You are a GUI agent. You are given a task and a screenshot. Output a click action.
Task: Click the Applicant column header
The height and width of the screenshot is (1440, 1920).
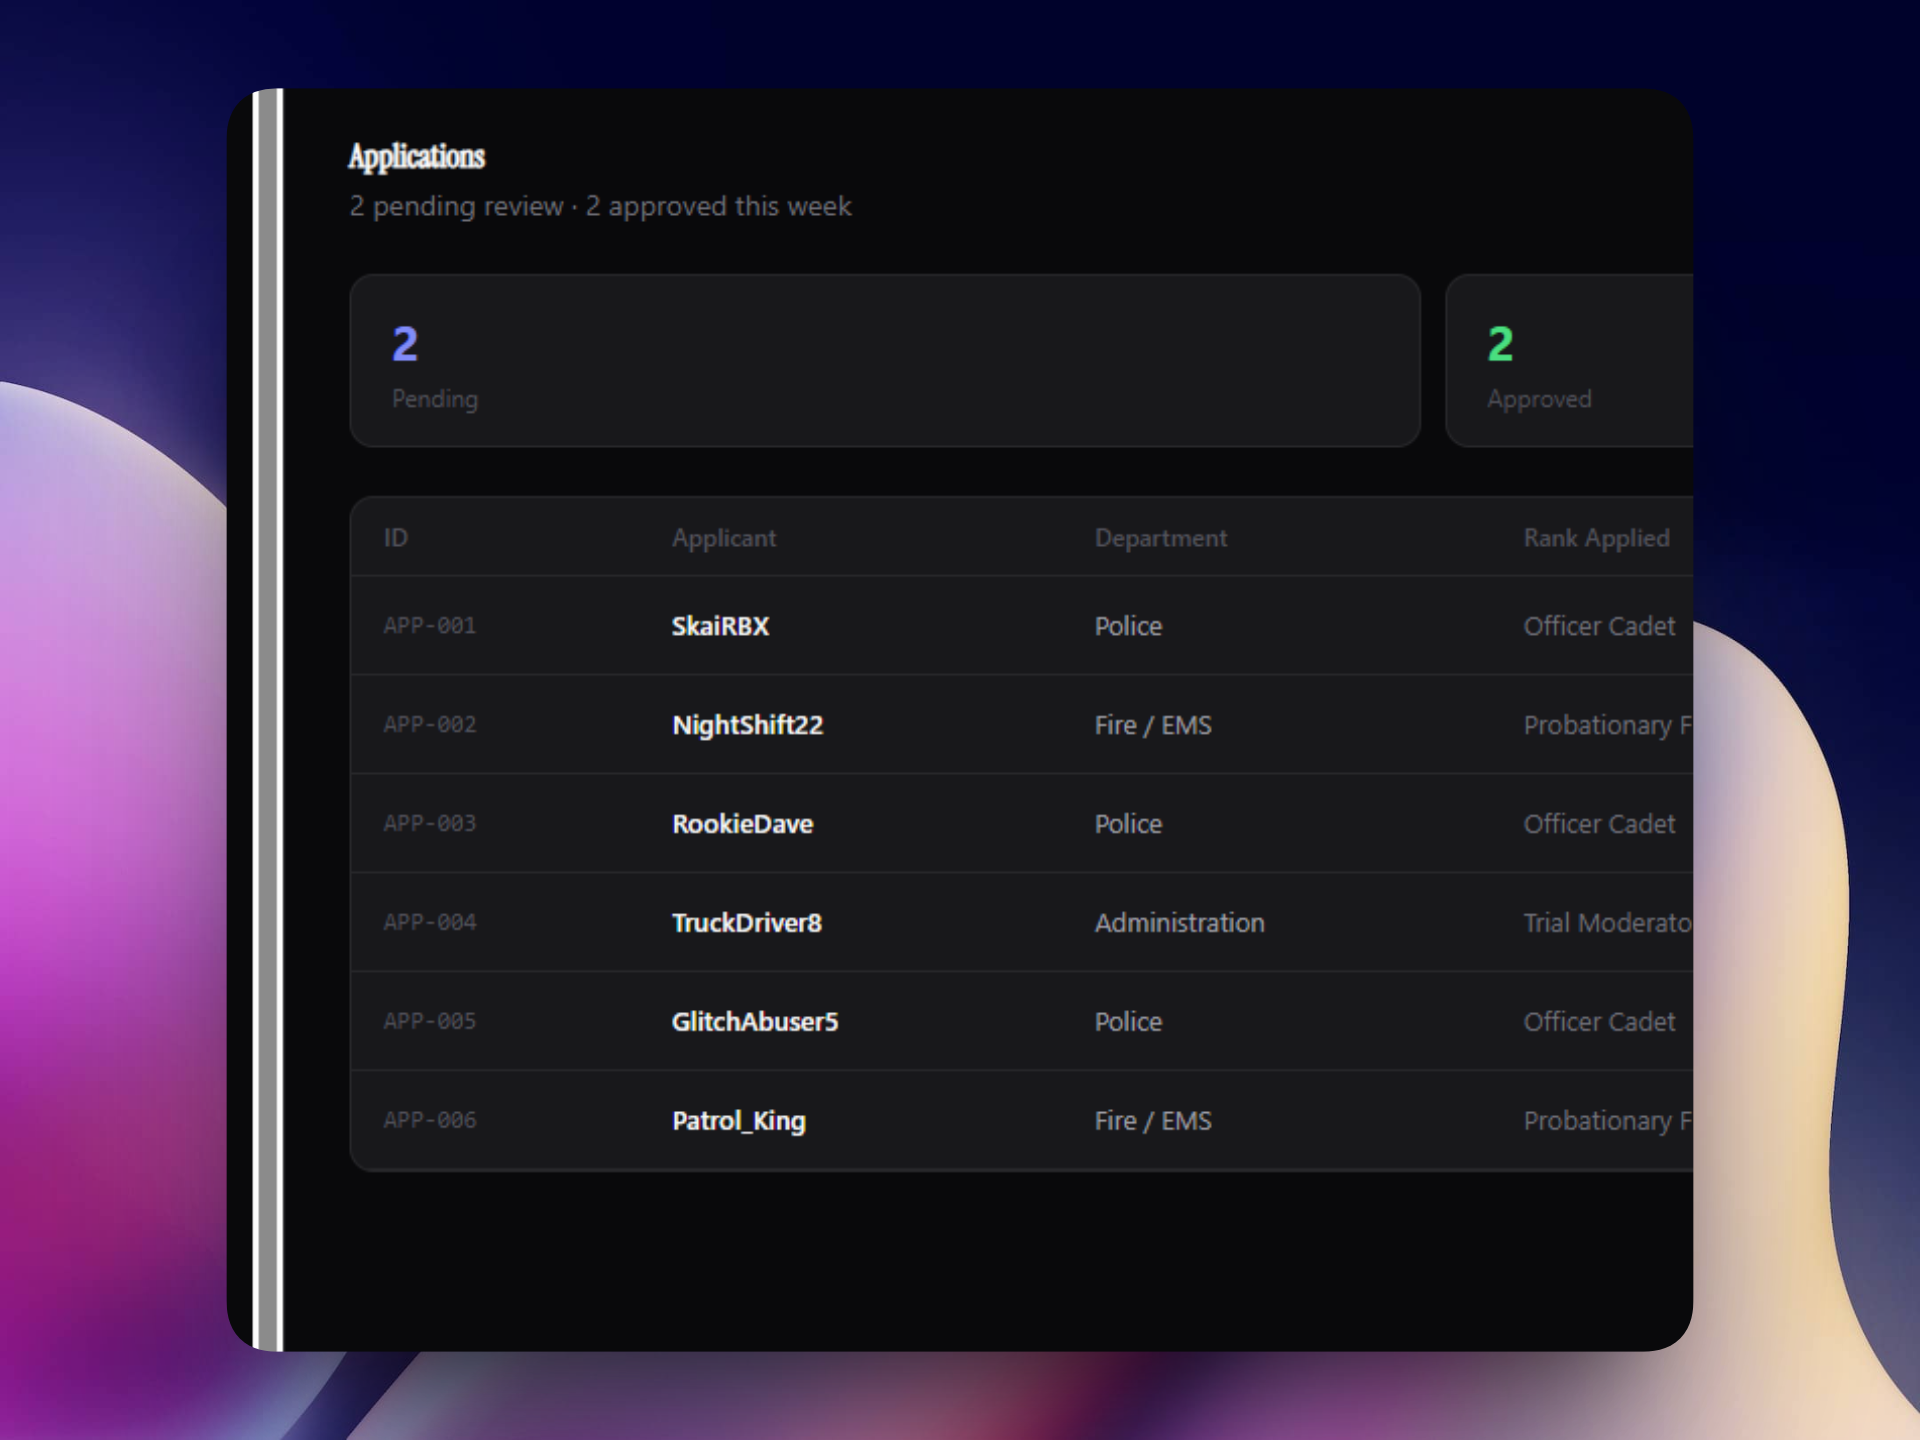pos(724,538)
